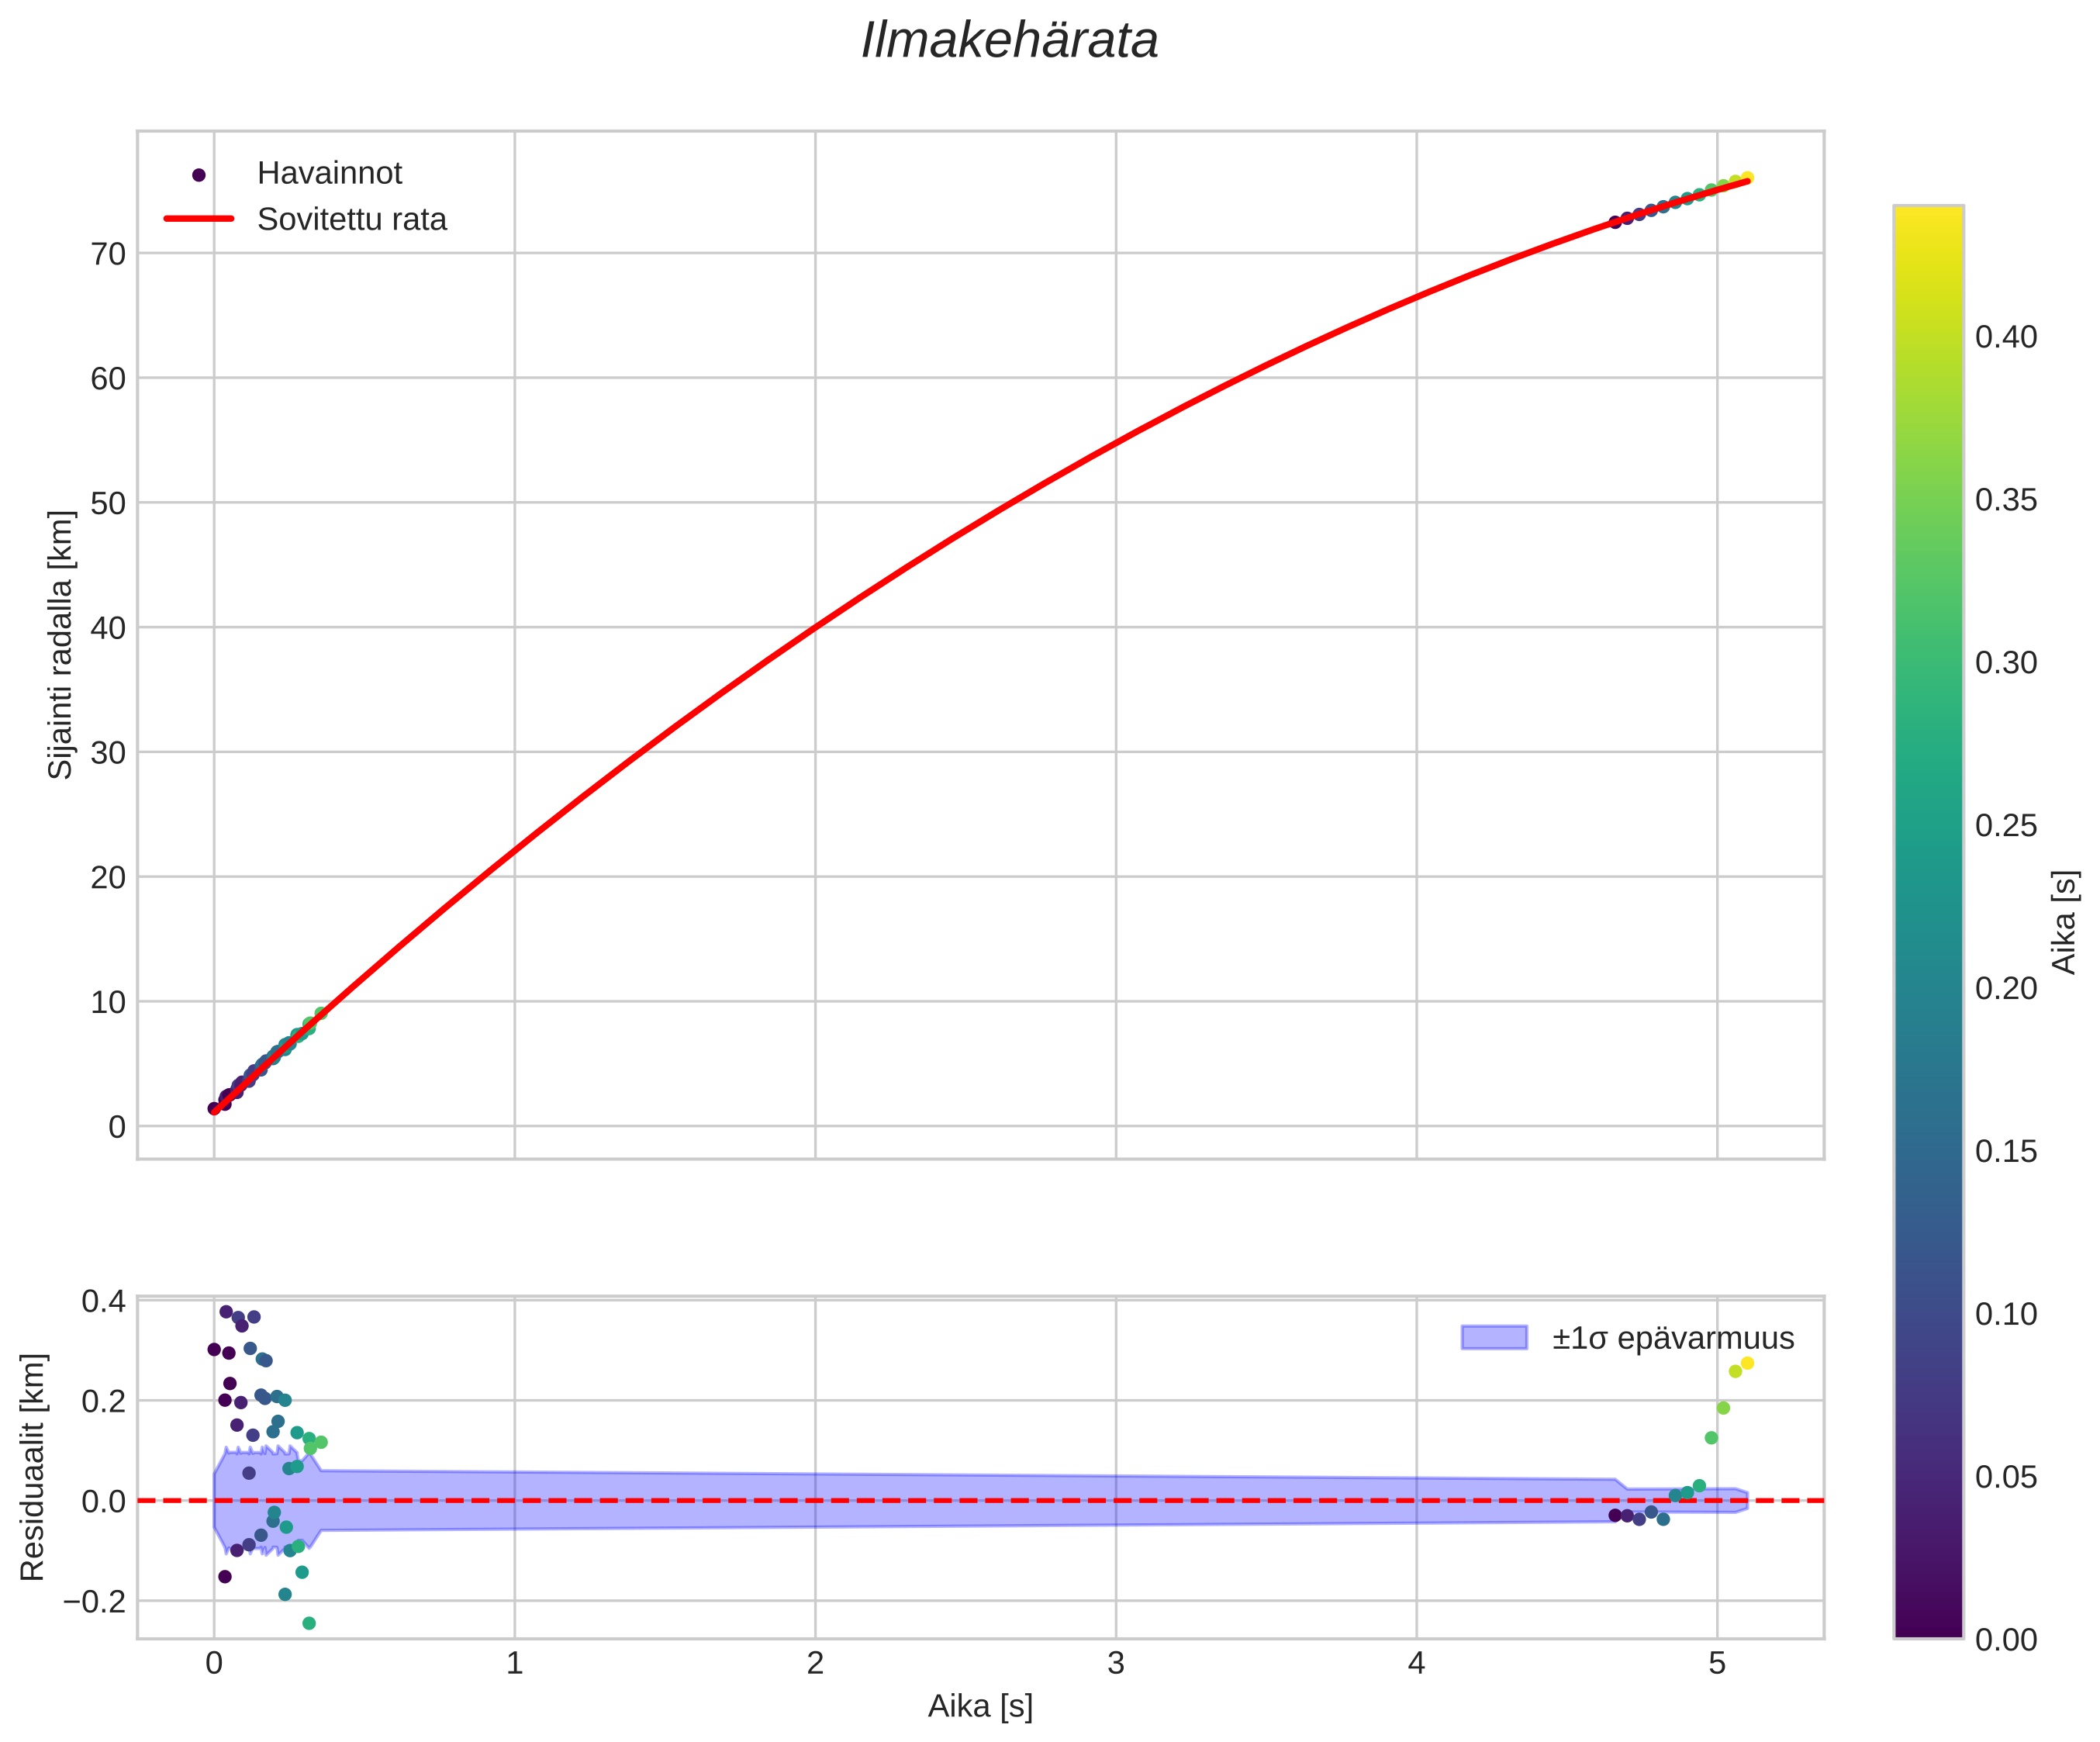
Task: Click the Sijainti radalla [km] axis label
Action: click(x=61, y=645)
